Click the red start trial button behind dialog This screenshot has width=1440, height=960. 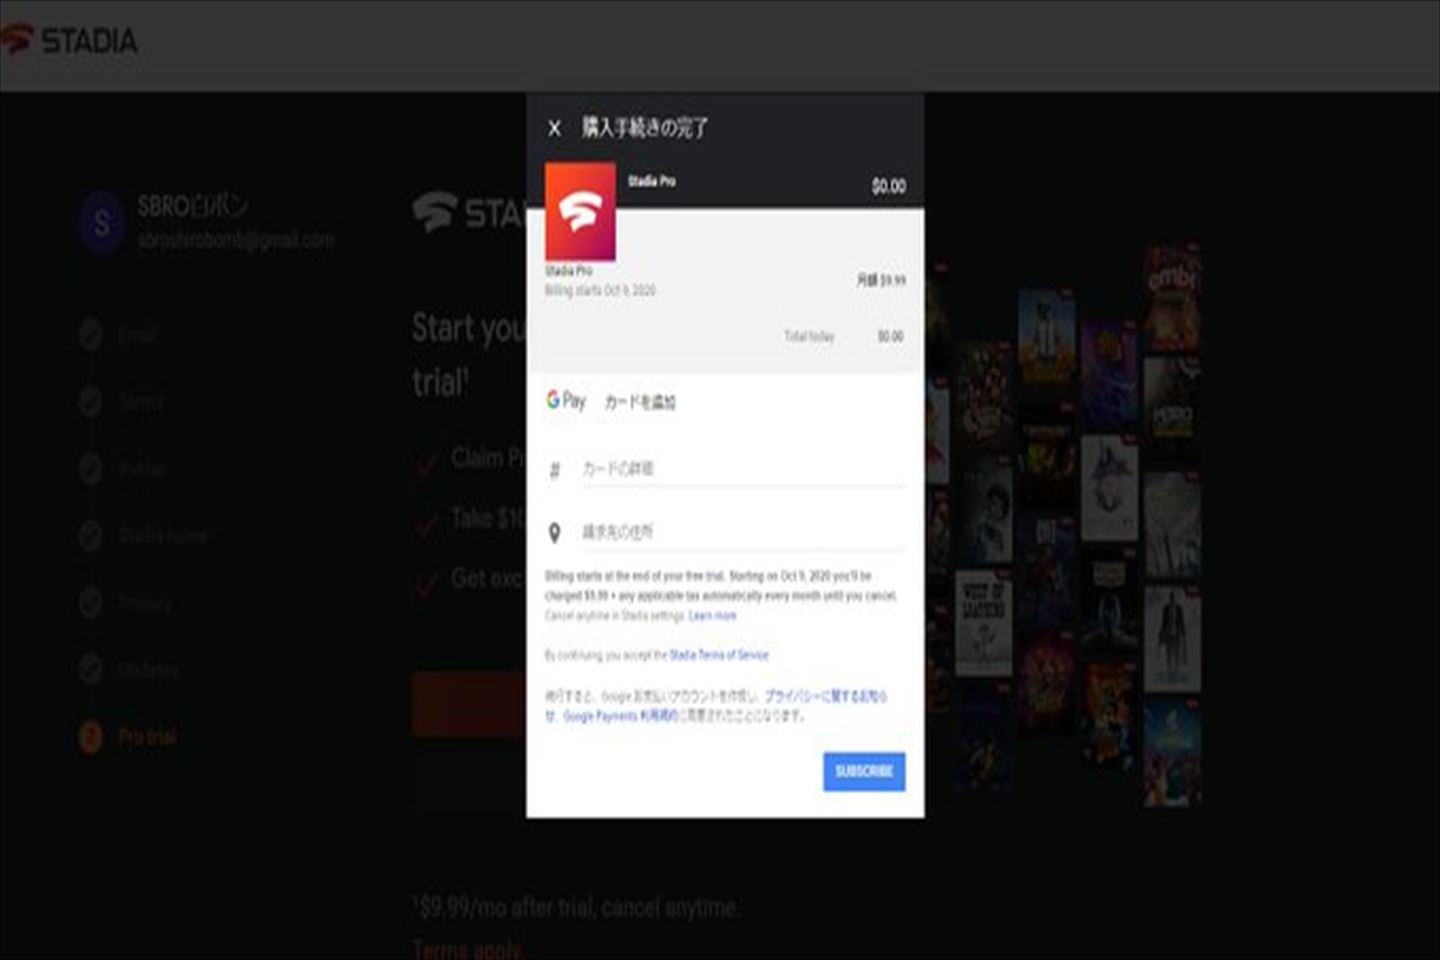point(469,704)
